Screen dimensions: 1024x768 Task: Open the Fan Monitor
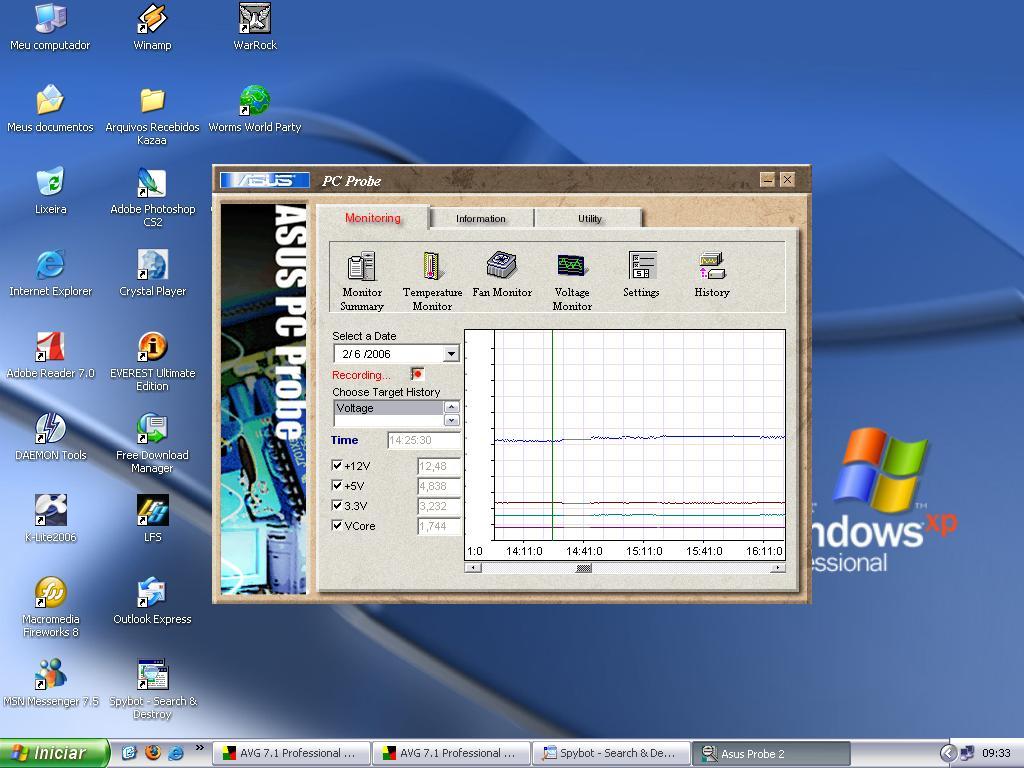click(x=502, y=275)
